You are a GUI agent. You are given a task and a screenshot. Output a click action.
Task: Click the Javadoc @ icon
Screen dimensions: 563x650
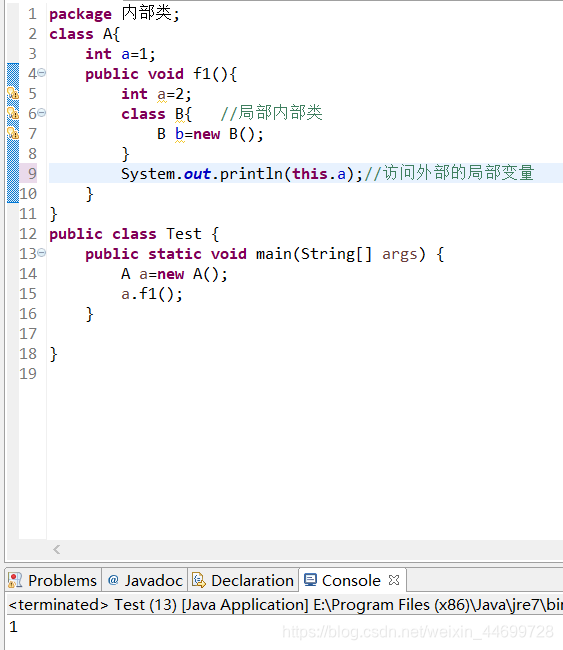click(x=113, y=580)
